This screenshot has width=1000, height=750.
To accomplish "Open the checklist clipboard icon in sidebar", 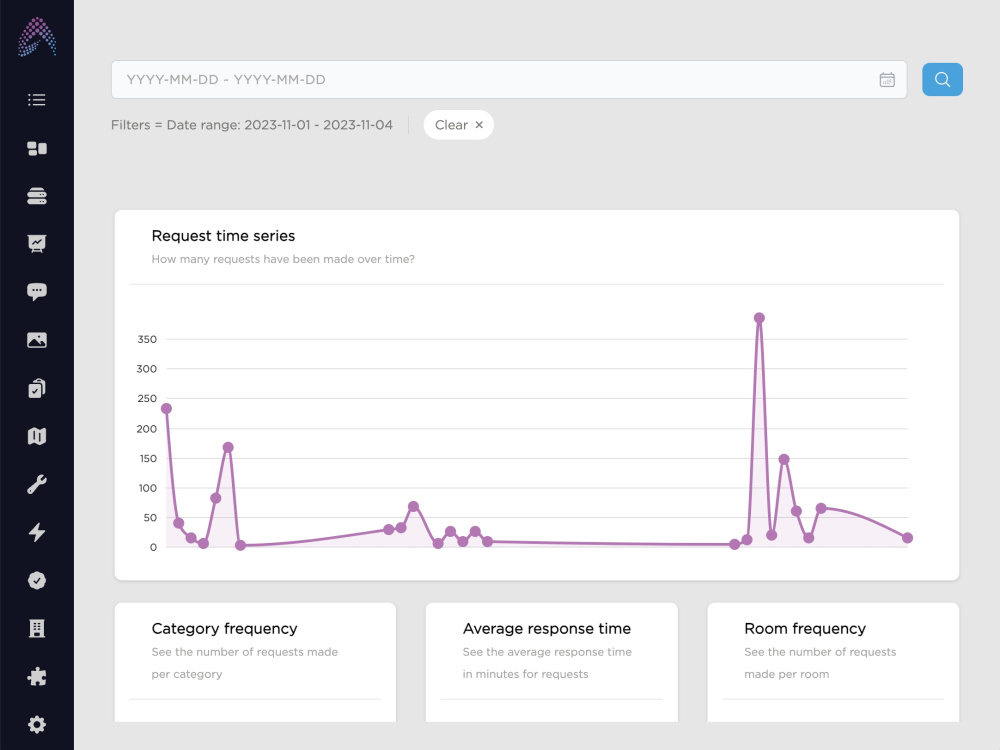I will (x=37, y=388).
